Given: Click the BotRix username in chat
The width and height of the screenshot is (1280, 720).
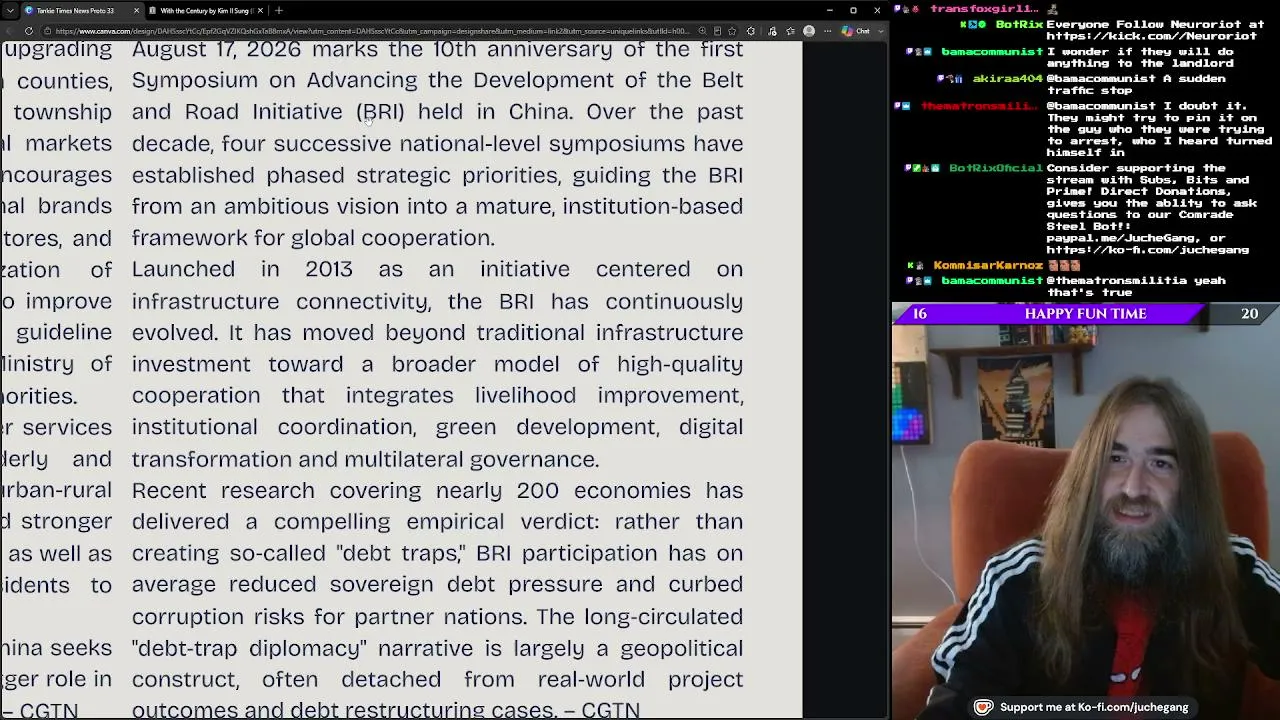Looking at the screenshot, I should click(1019, 24).
